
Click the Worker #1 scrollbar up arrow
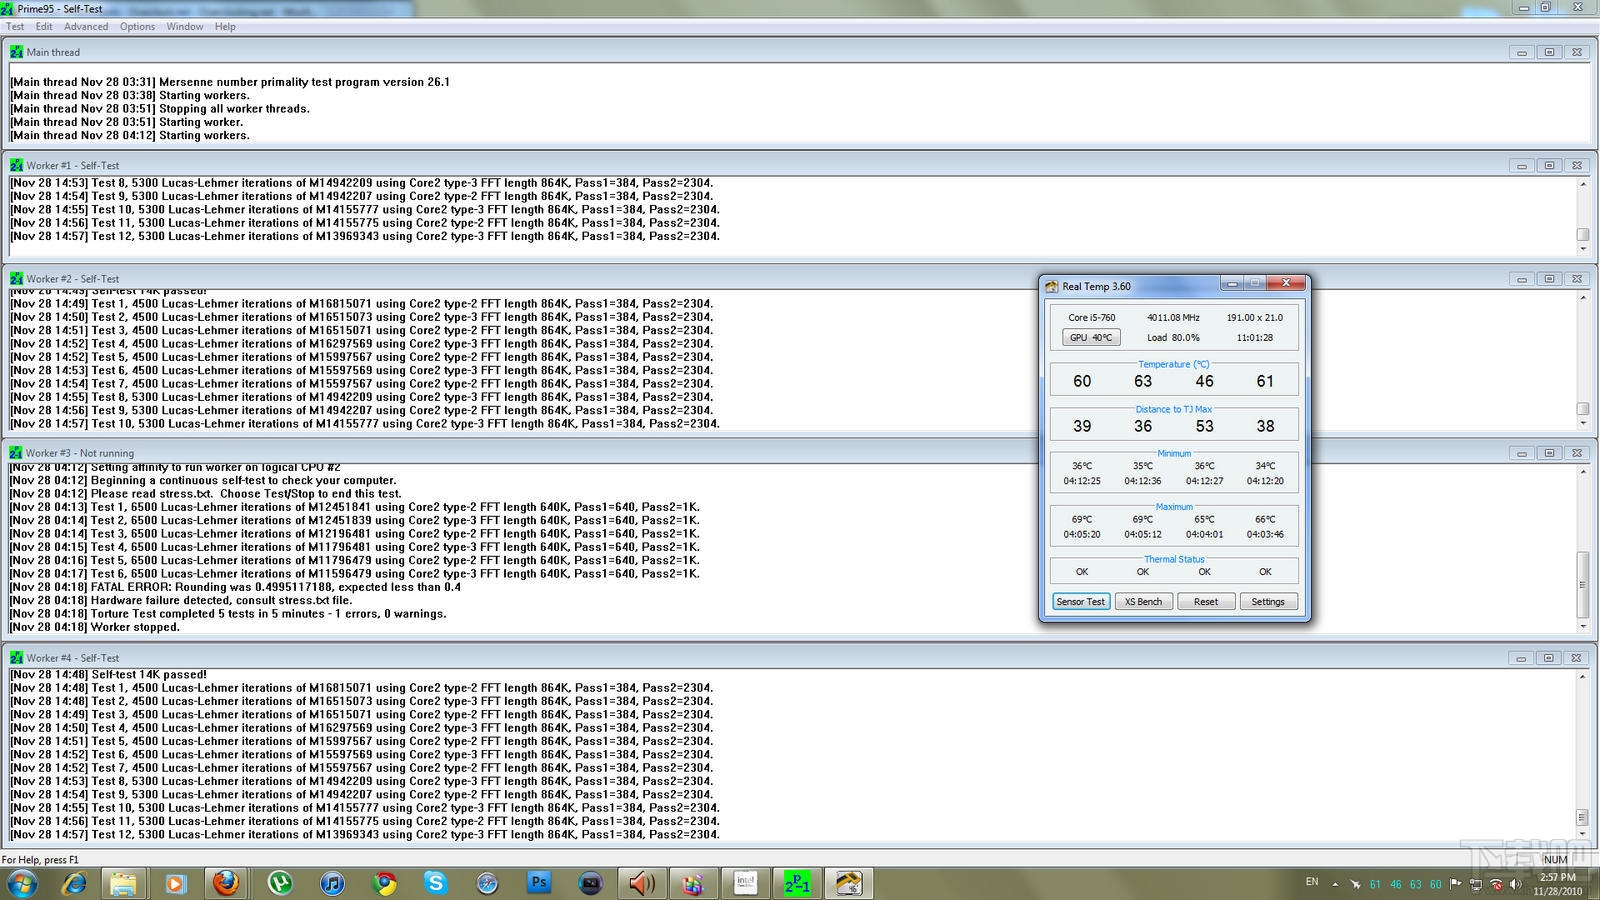click(x=1582, y=184)
